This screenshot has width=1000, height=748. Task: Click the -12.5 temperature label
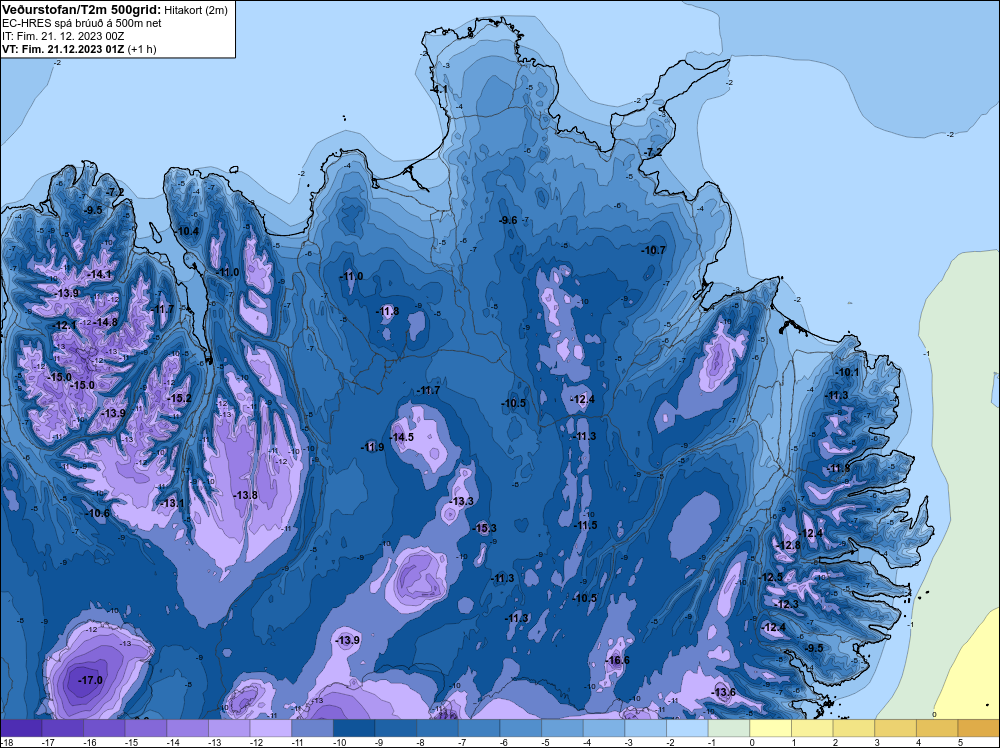pos(770,577)
